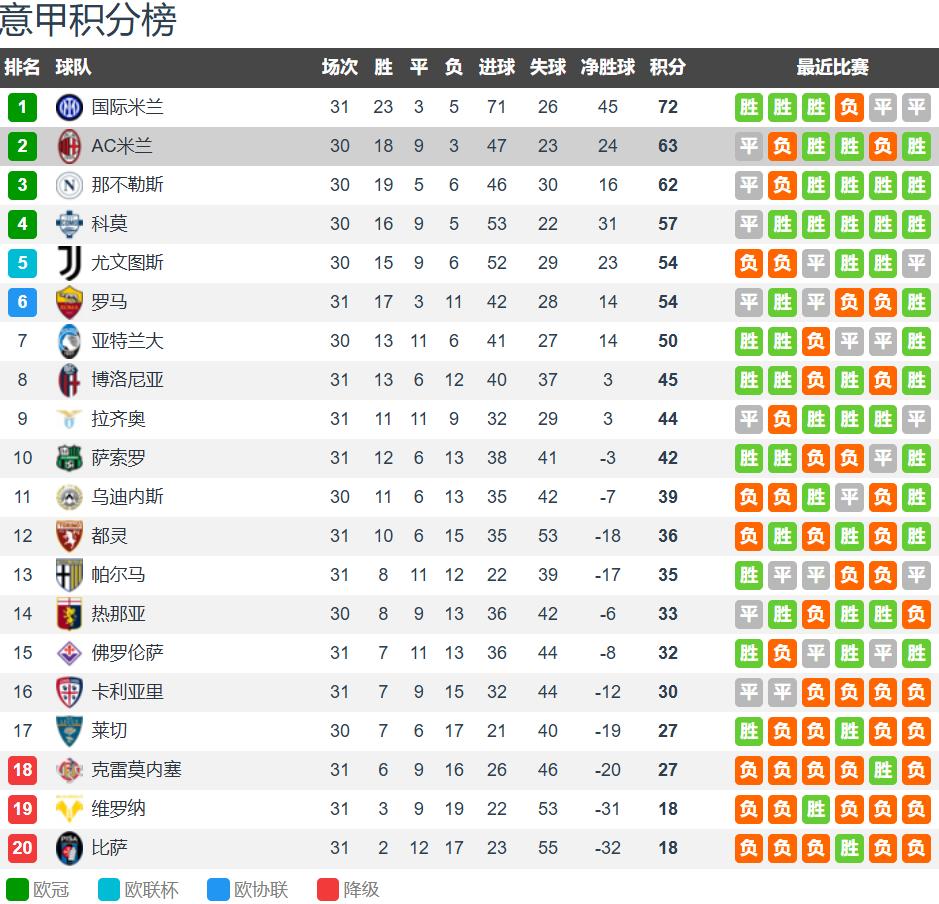939x904 pixels.
Task: Open the 博洛尼亚 team name link
Action: (x=128, y=380)
